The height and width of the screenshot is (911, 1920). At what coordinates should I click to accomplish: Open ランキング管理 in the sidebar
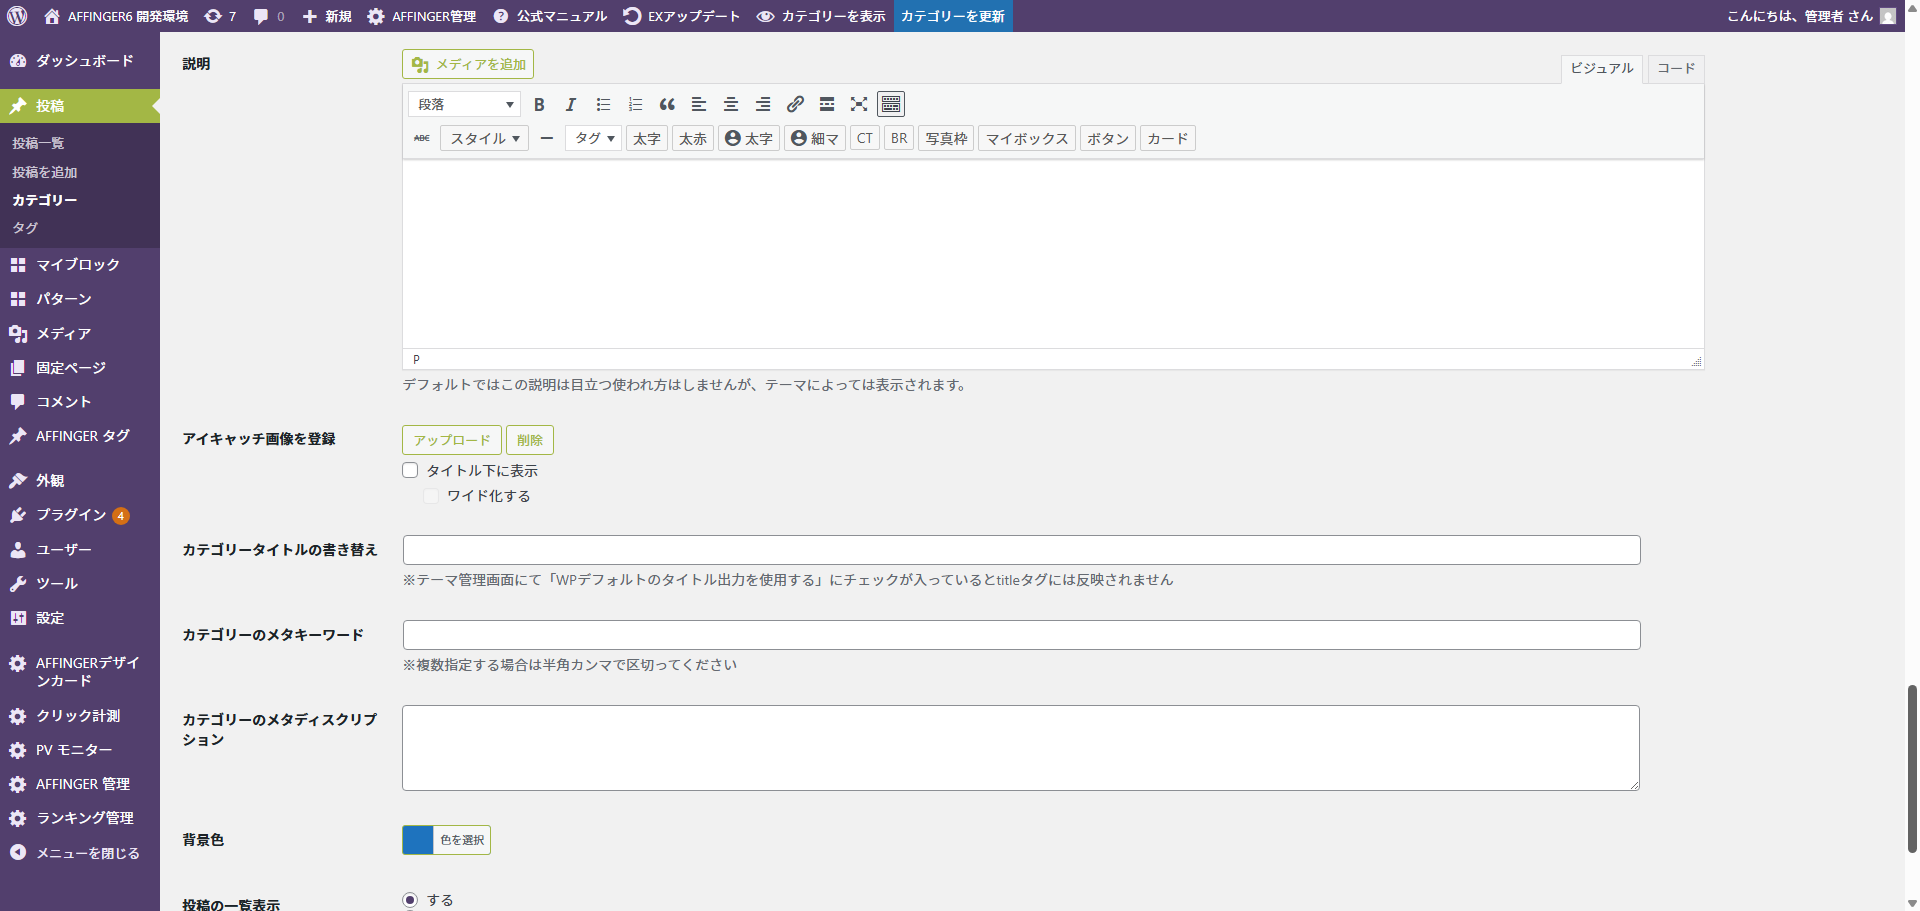click(80, 818)
